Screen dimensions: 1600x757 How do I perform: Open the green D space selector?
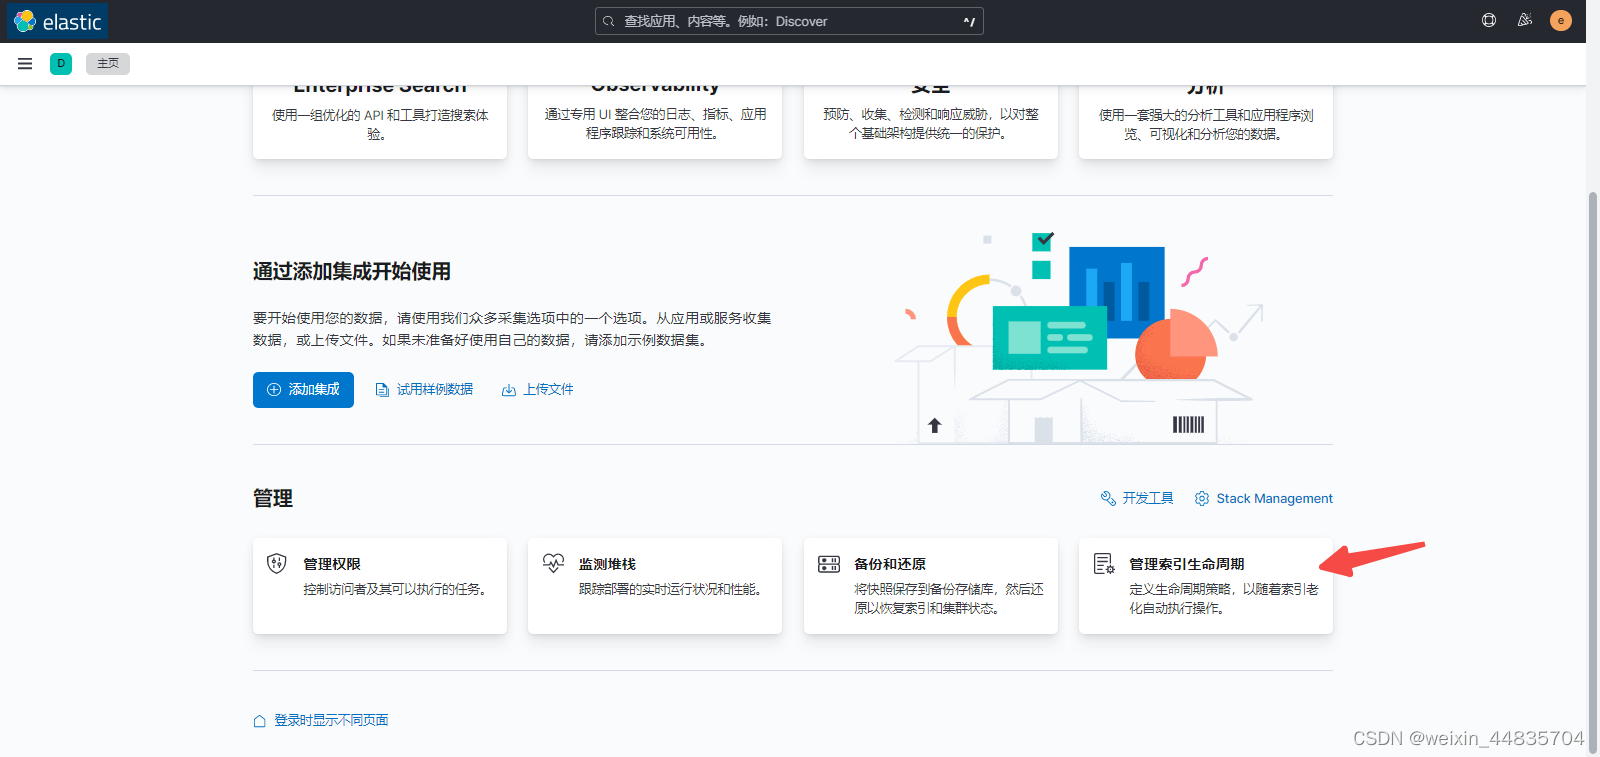coord(61,64)
